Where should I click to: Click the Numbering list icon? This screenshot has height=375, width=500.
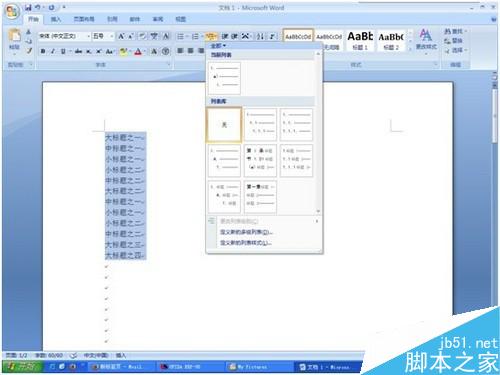pyautogui.click(x=195, y=36)
